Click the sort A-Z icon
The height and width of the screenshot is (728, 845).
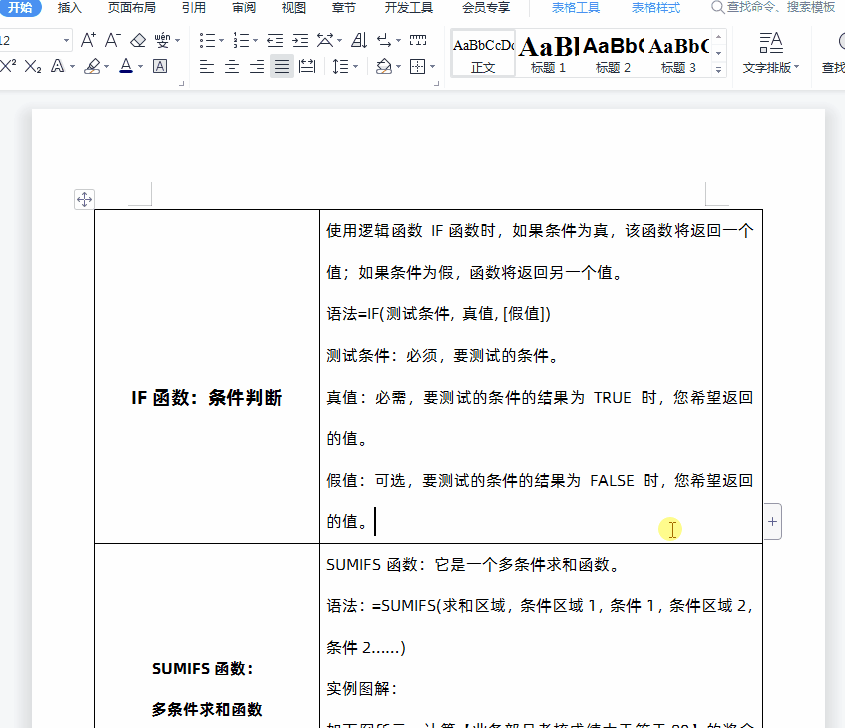pyautogui.click(x=359, y=40)
